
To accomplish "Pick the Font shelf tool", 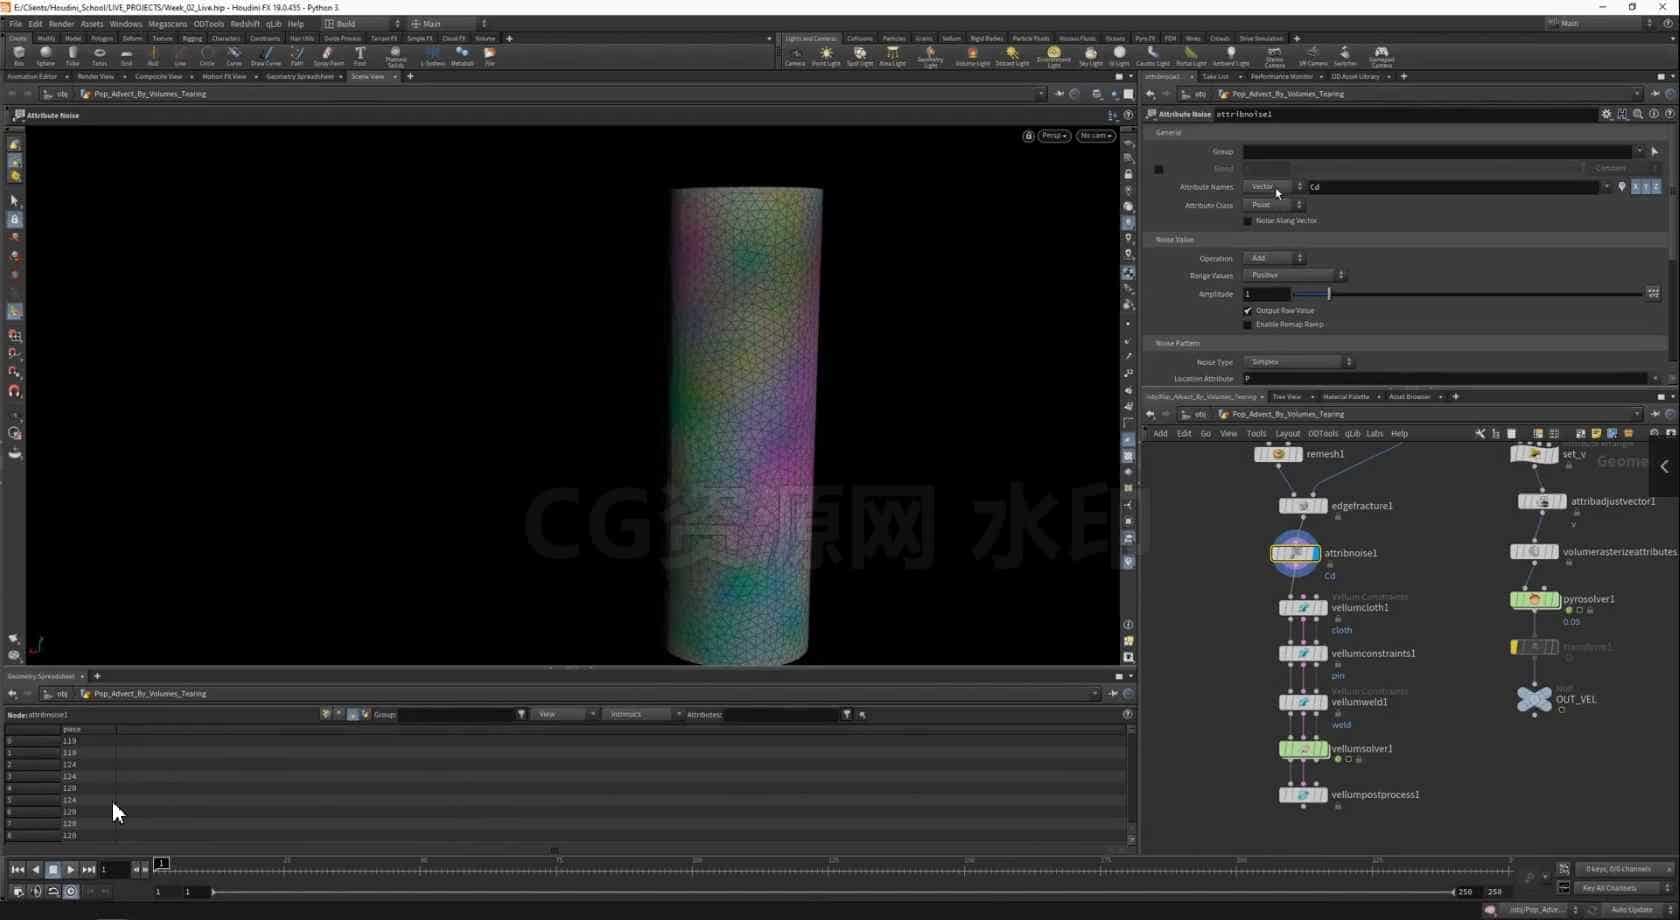I will click(360, 56).
